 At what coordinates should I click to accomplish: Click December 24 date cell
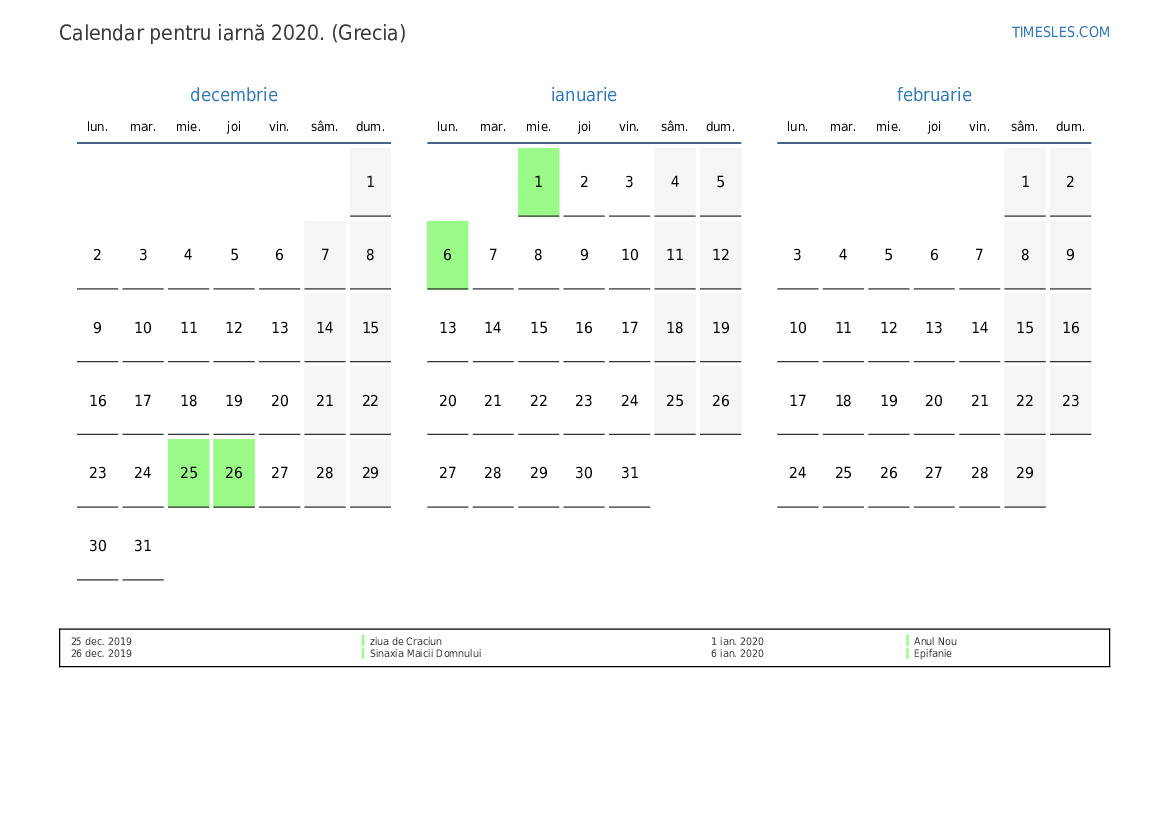143,474
